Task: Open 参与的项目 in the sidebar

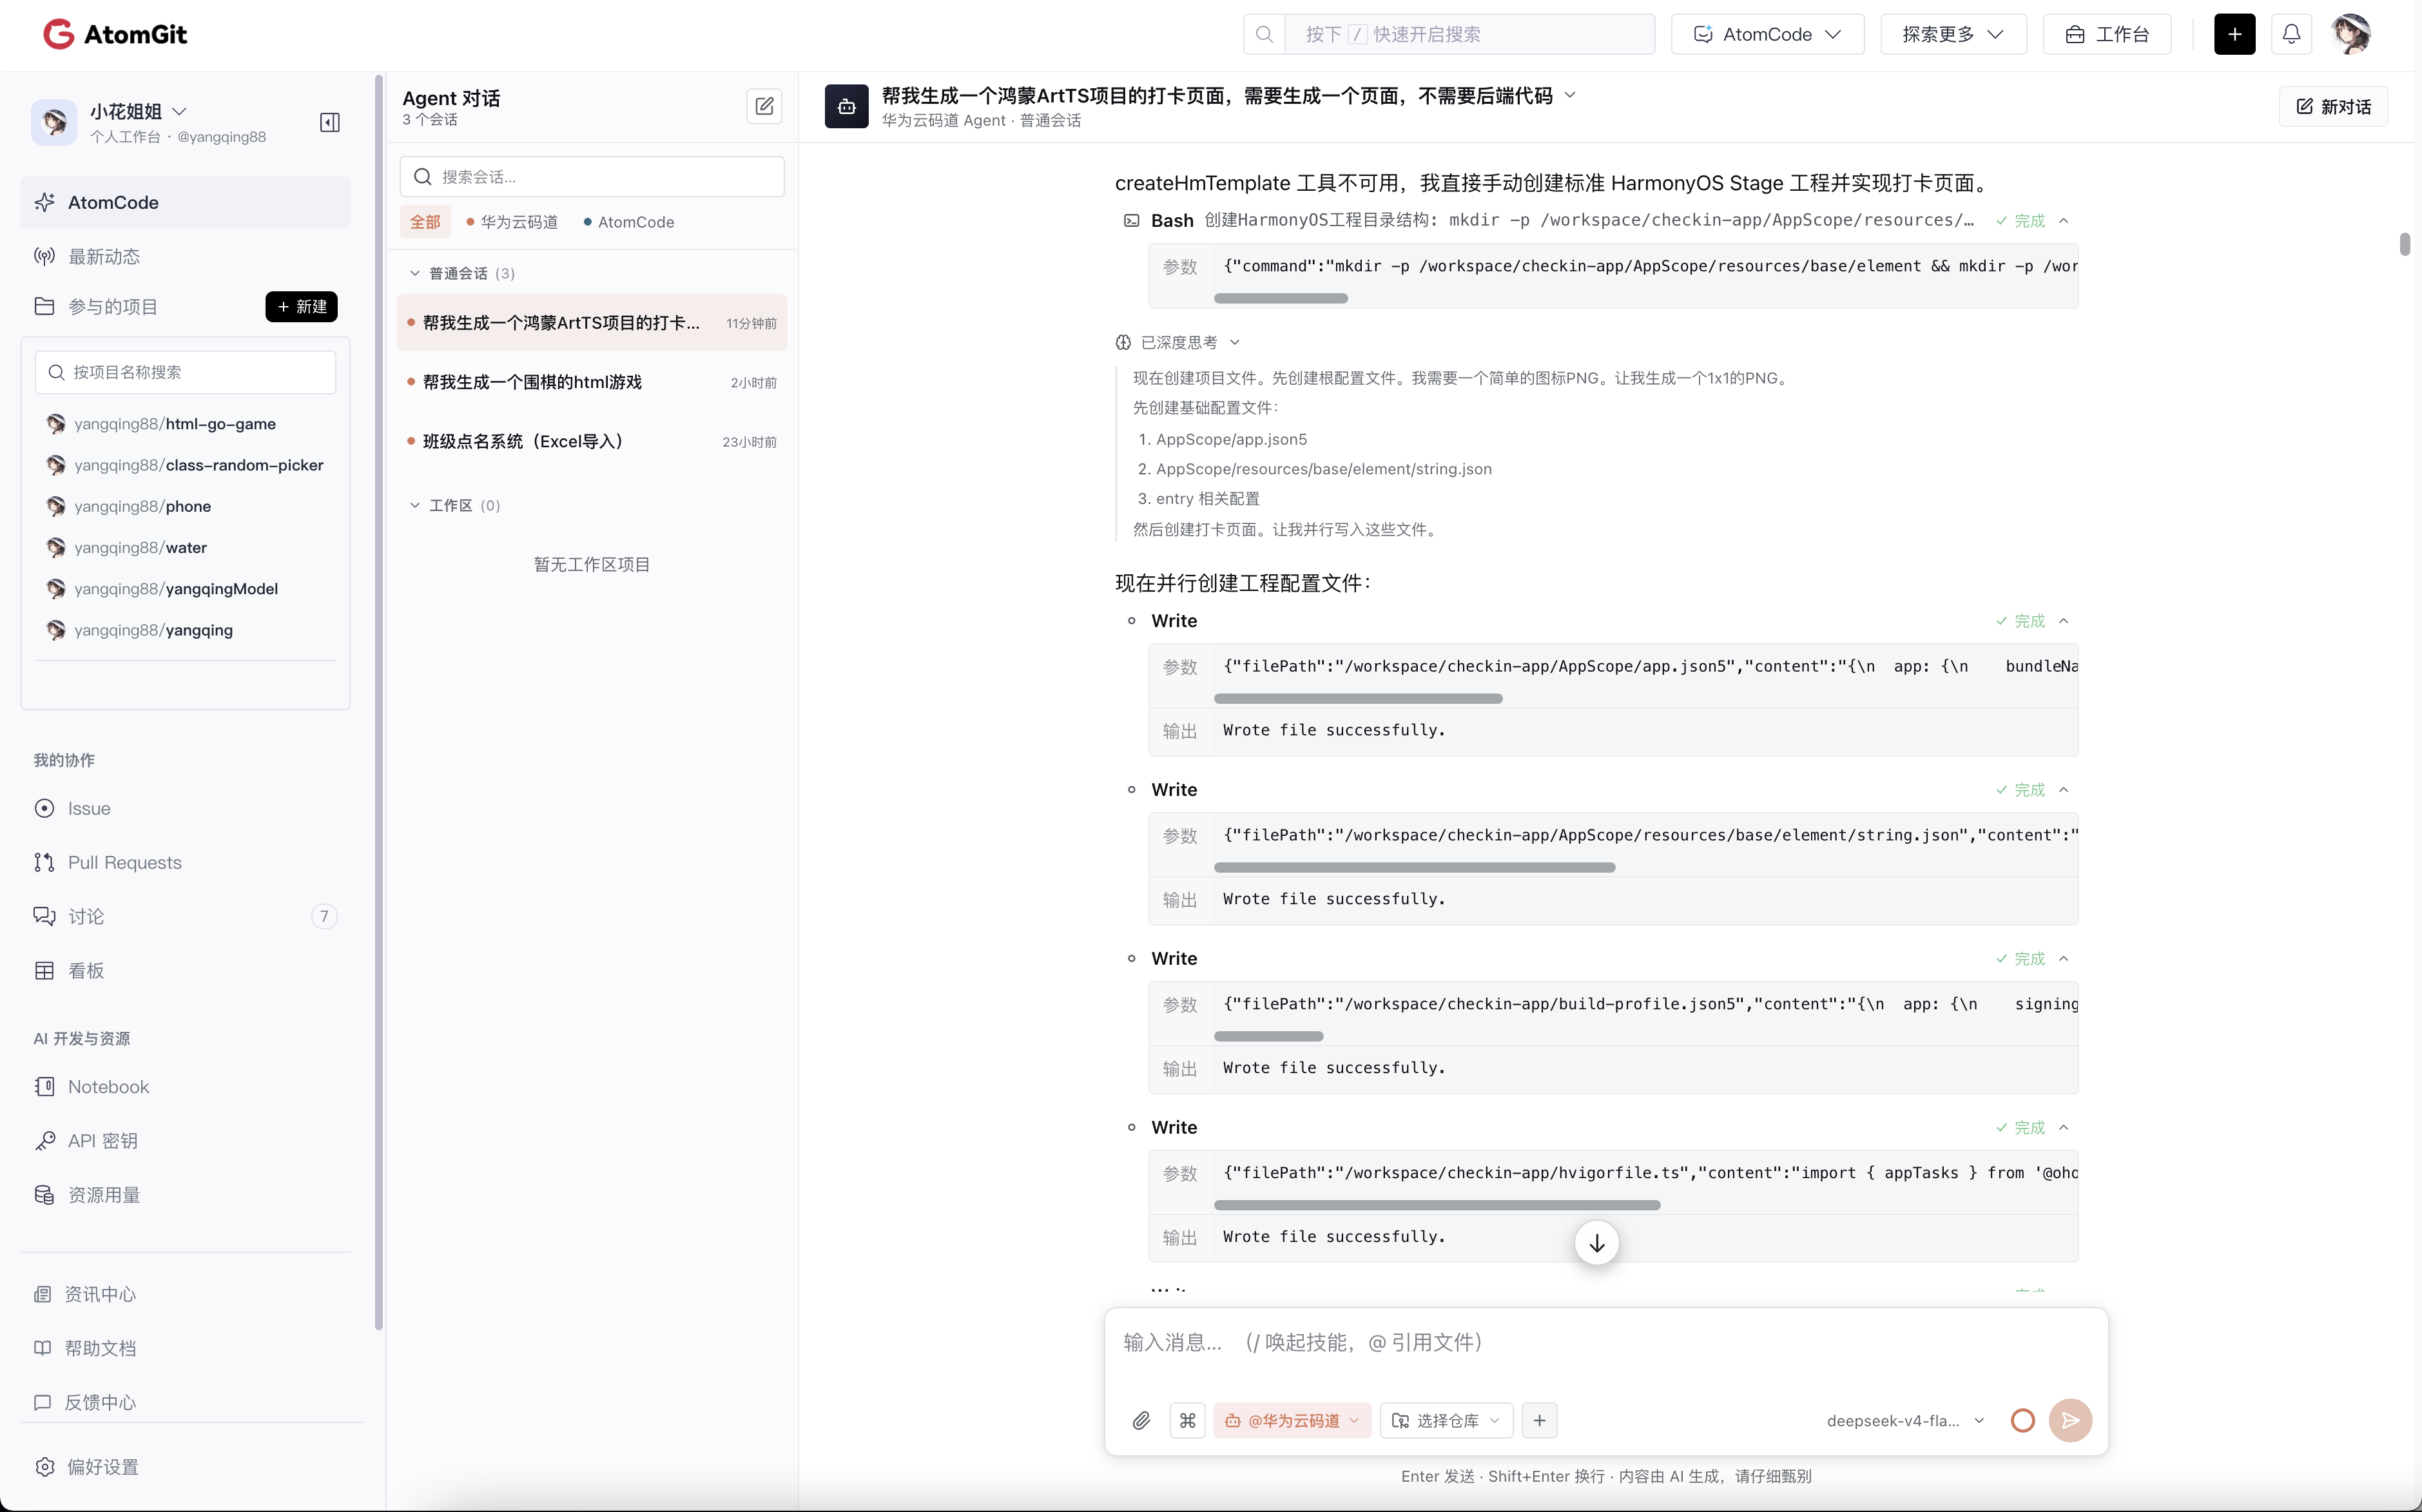Action: (112, 306)
